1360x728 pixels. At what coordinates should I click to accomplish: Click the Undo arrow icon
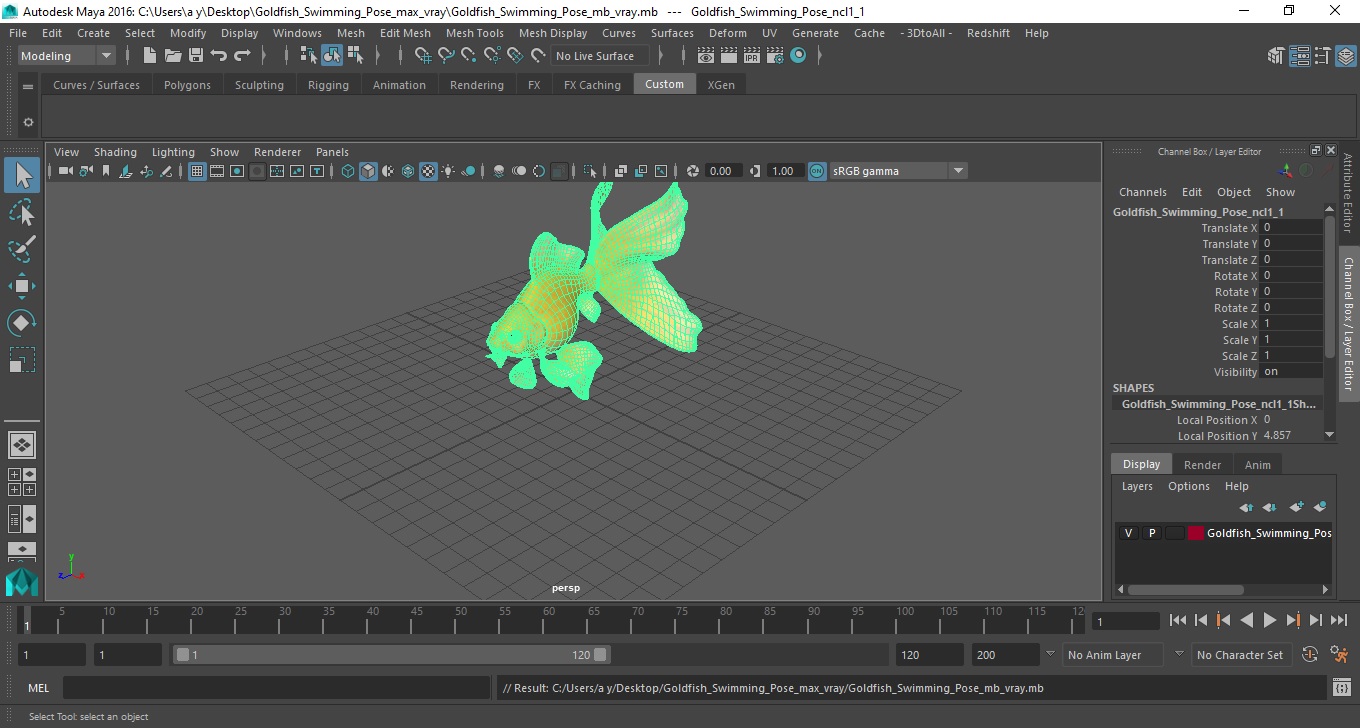218,56
